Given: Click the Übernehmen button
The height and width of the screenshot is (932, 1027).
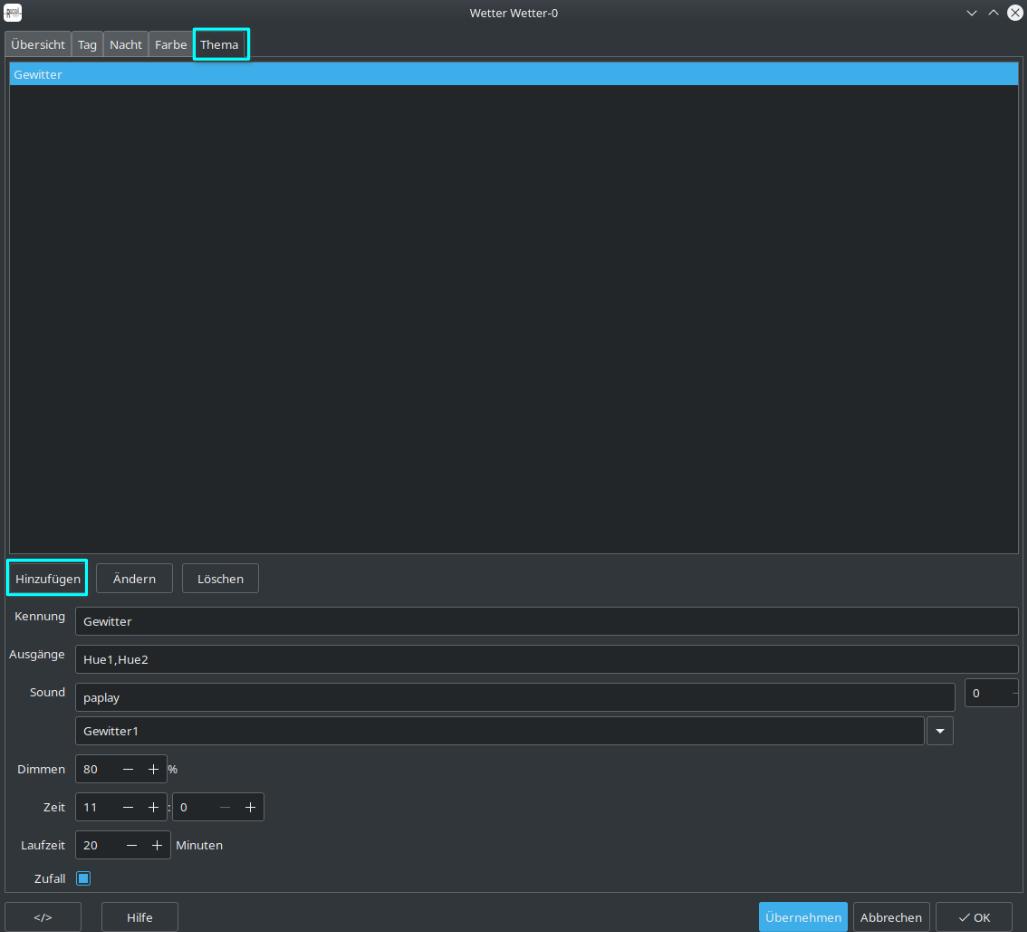Looking at the screenshot, I should (802, 917).
